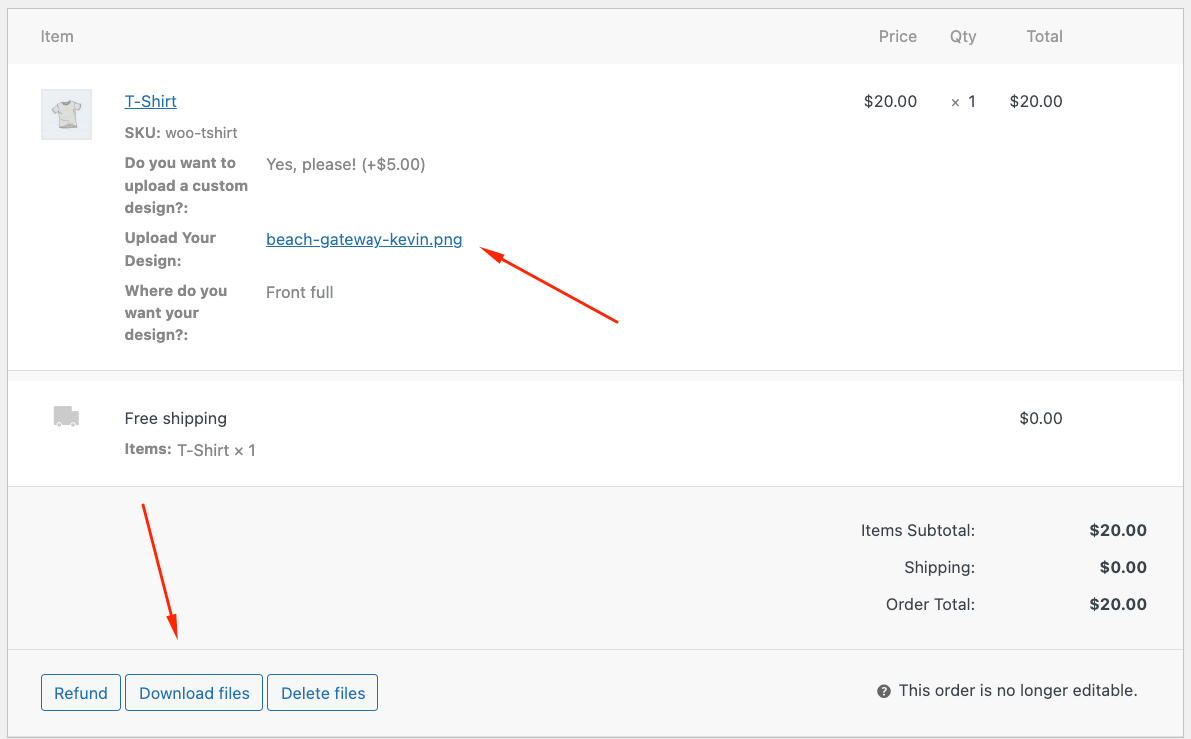Image resolution: width=1191 pixels, height=739 pixels.
Task: Download beach-gateway-kevin.png customer design
Action: click(x=364, y=239)
